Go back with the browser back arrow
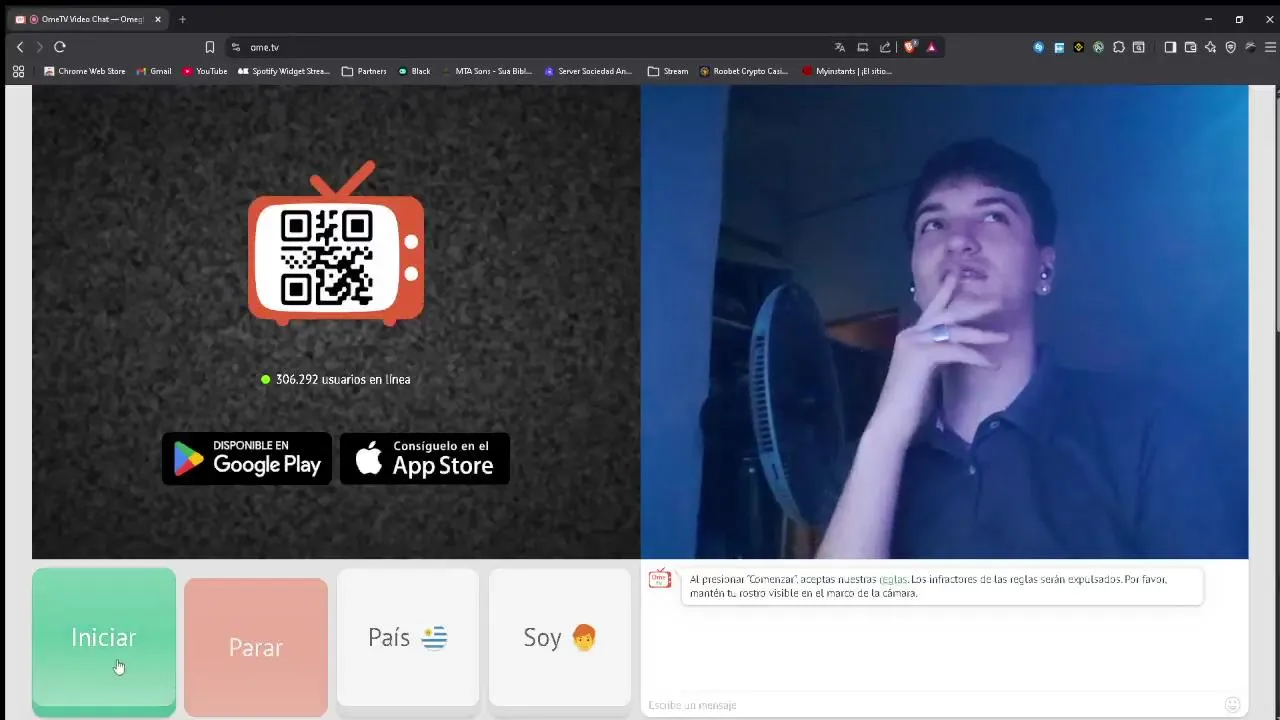The height and width of the screenshot is (720, 1280). [20, 47]
